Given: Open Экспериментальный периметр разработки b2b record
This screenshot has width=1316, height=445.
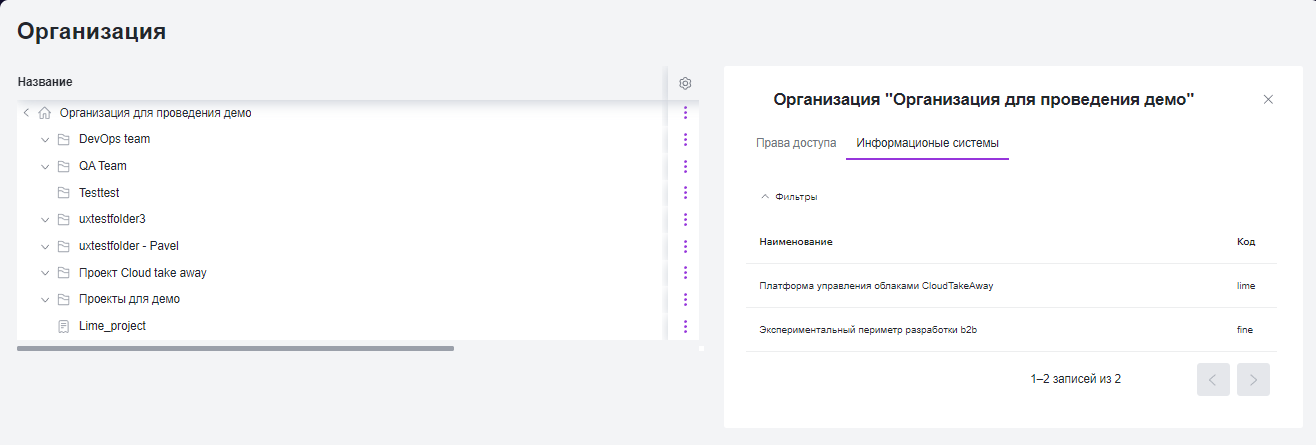Looking at the screenshot, I should pyautogui.click(x=867, y=330).
